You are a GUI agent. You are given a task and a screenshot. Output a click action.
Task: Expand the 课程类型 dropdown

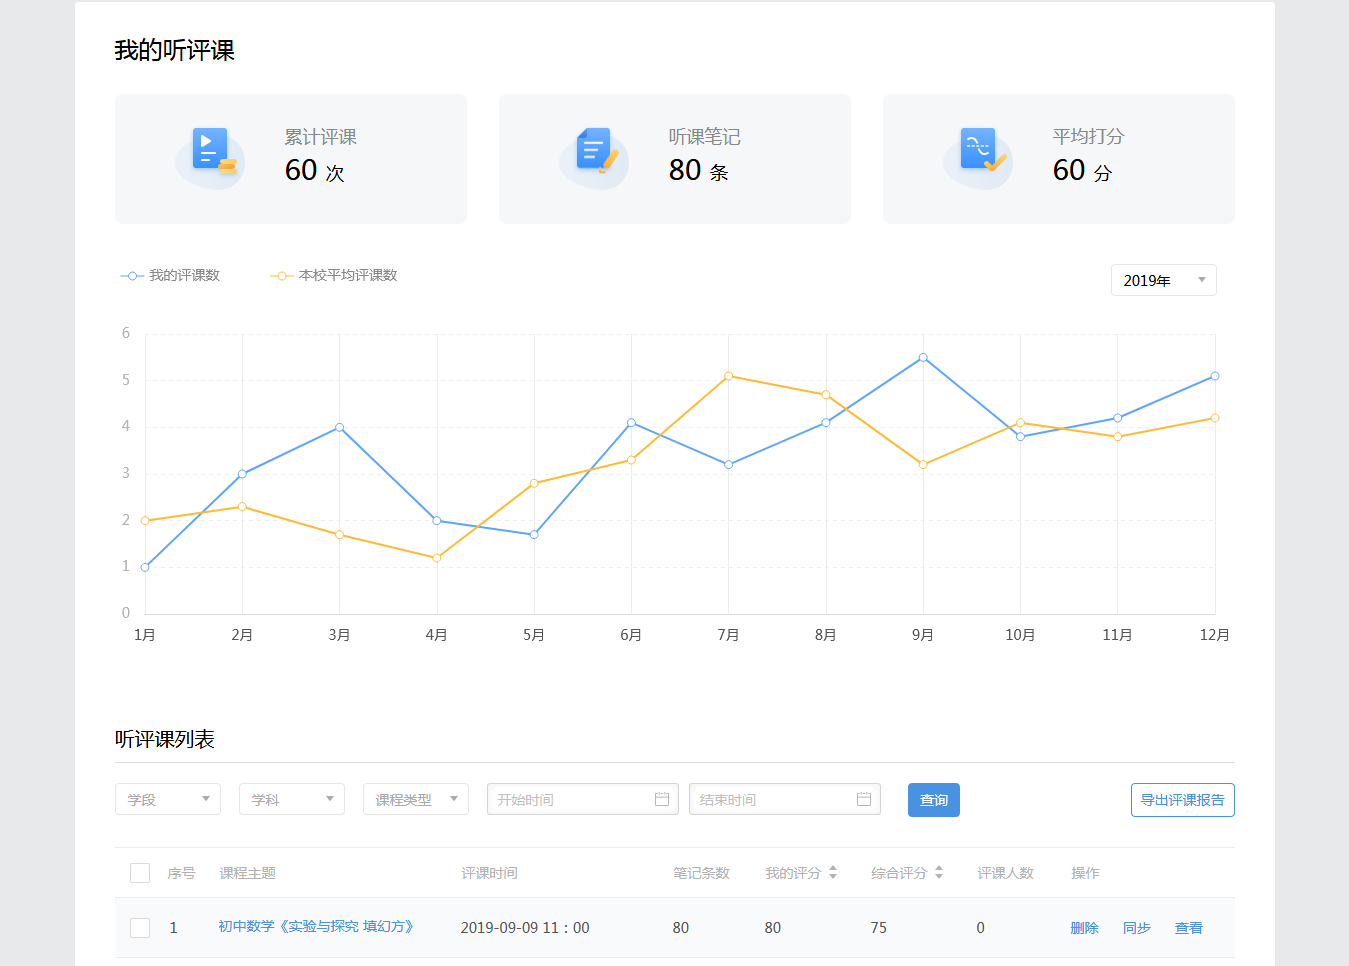[416, 799]
